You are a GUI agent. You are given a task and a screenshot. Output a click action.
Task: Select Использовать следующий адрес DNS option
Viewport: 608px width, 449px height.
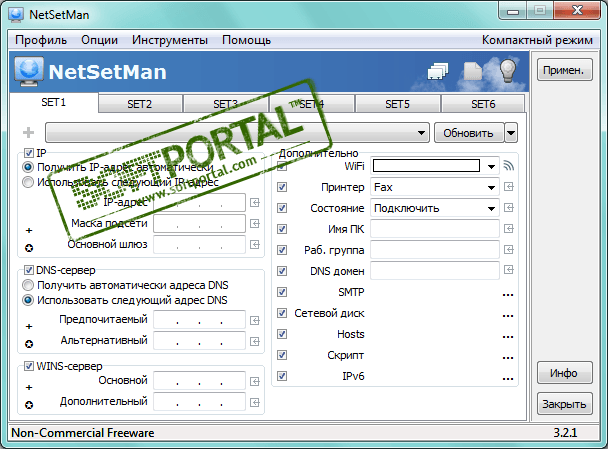pyautogui.click(x=28, y=300)
